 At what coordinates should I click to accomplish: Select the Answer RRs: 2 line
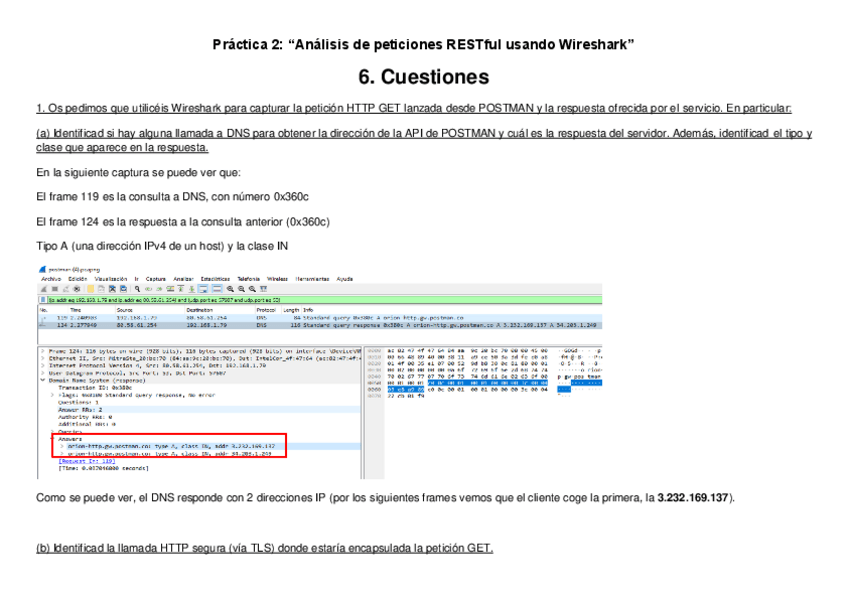pos(80,410)
